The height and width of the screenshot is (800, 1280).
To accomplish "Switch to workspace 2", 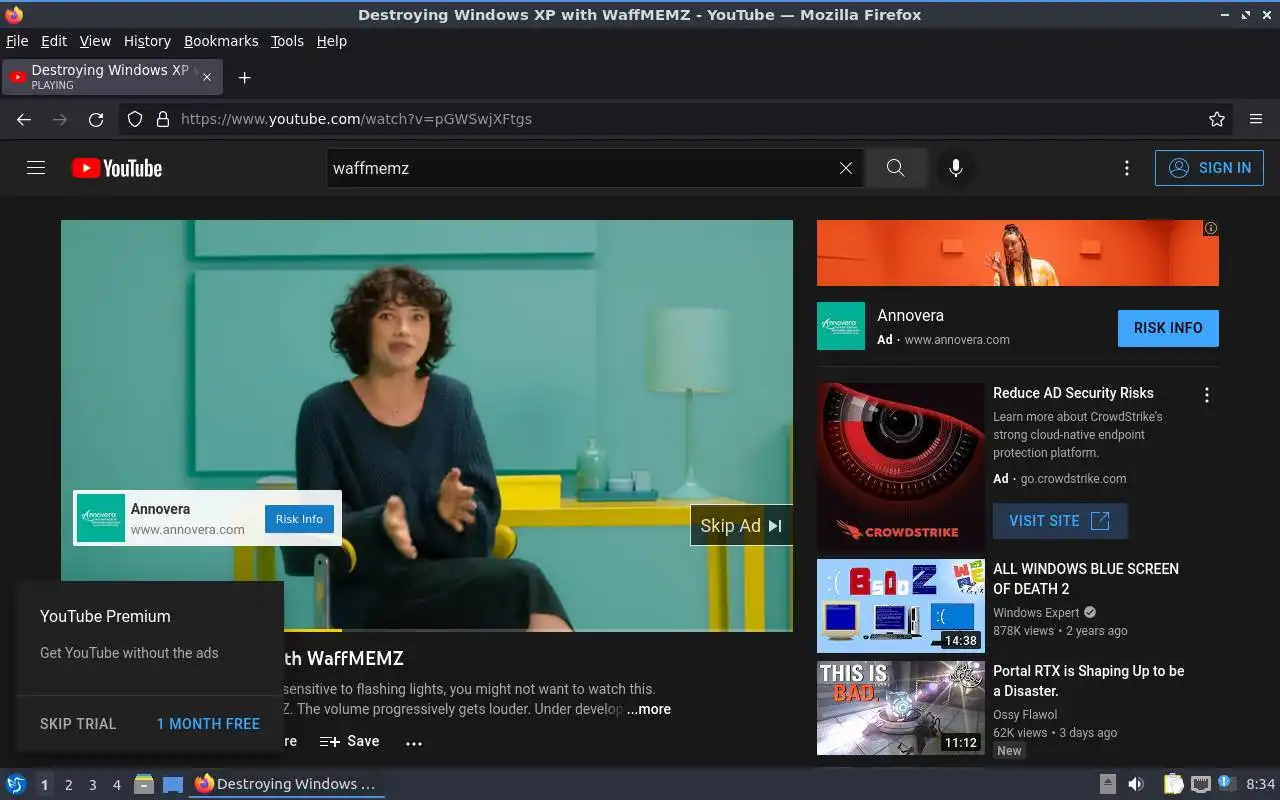I will 68,785.
